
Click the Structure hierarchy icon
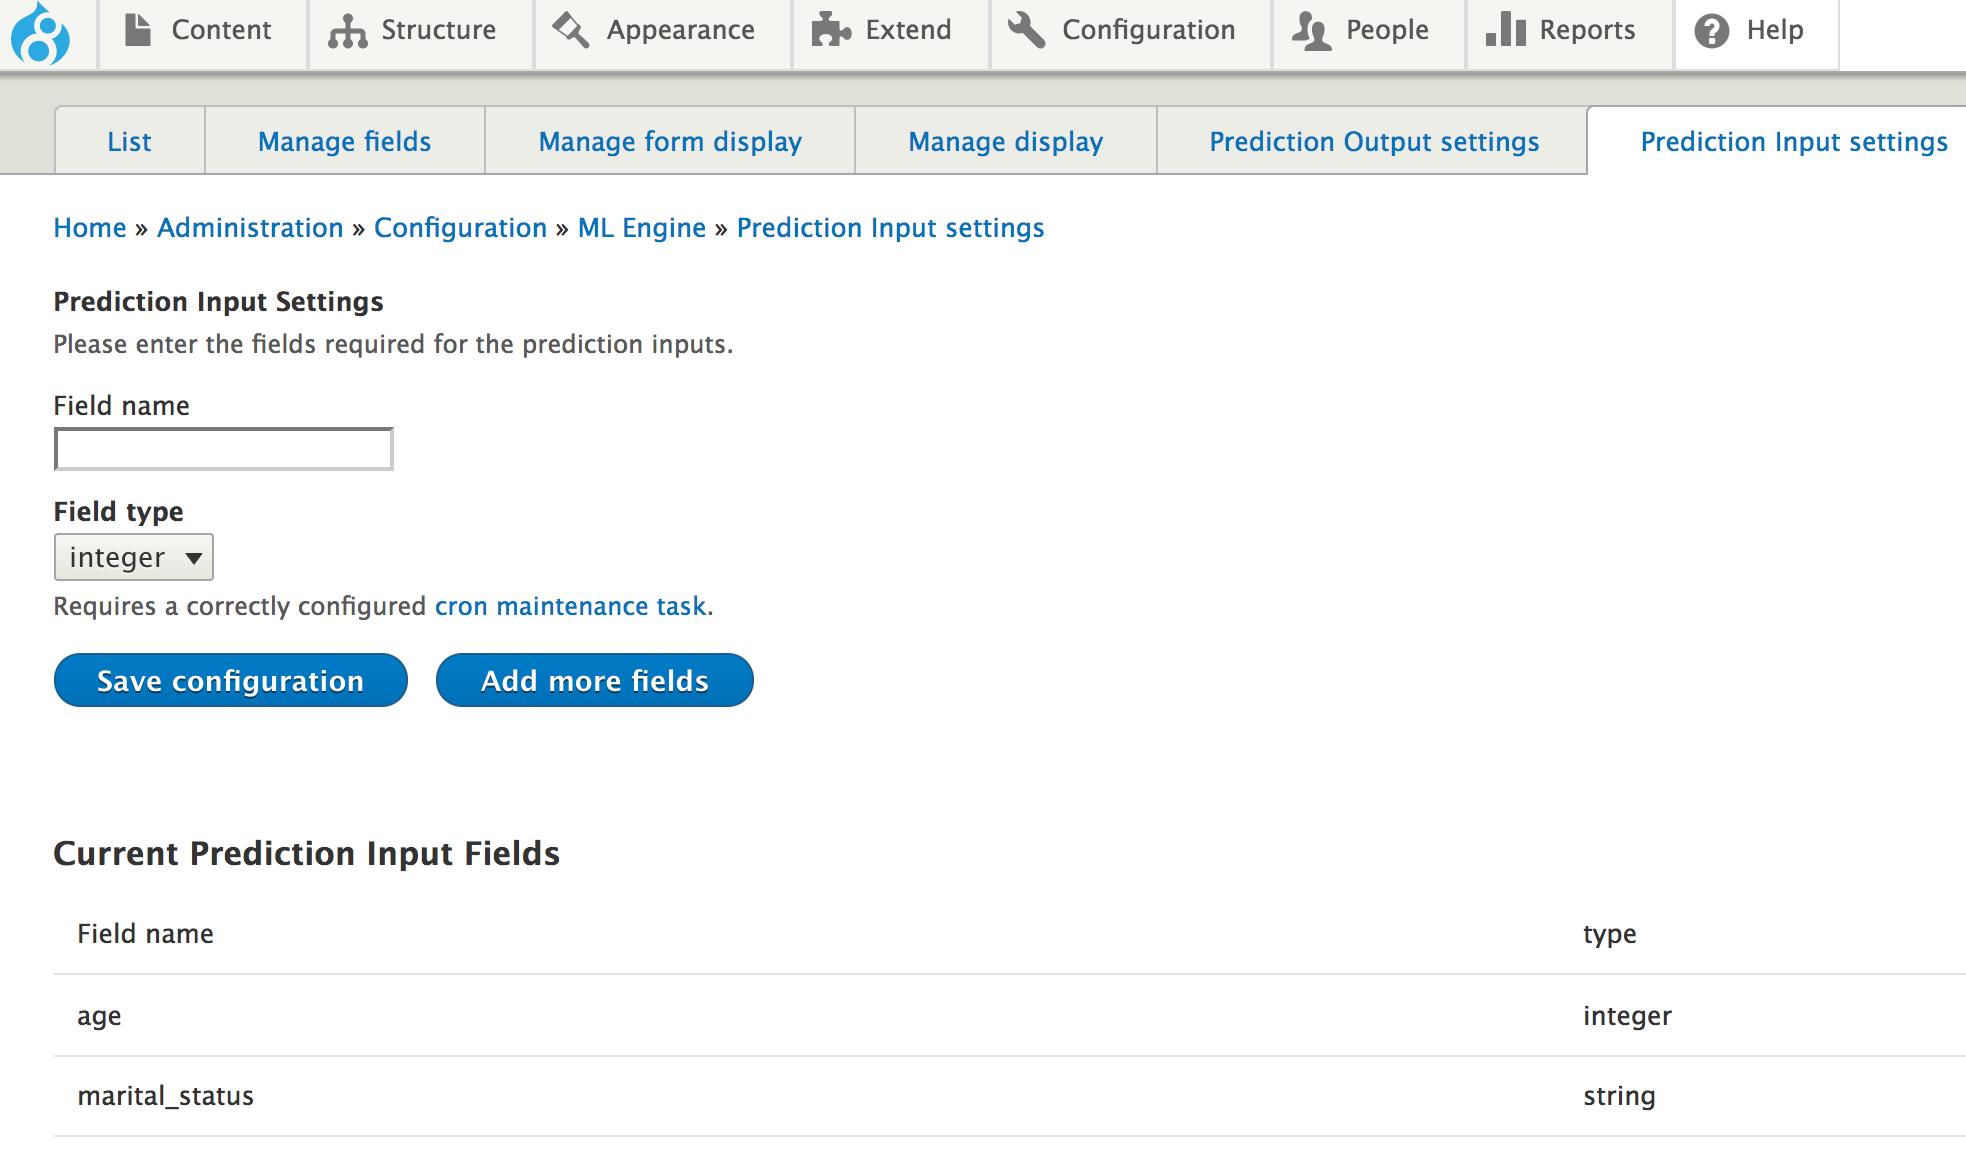tap(347, 31)
